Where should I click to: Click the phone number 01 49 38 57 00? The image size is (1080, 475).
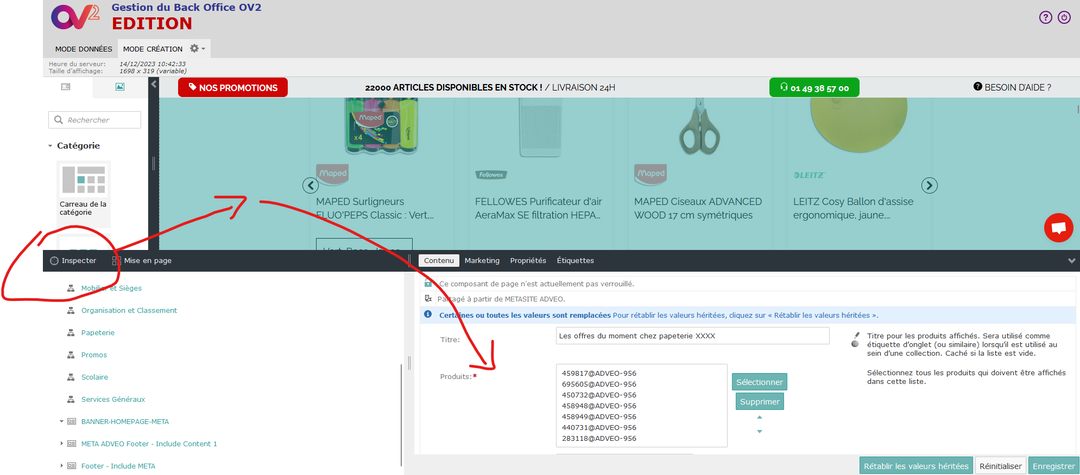tap(814, 88)
